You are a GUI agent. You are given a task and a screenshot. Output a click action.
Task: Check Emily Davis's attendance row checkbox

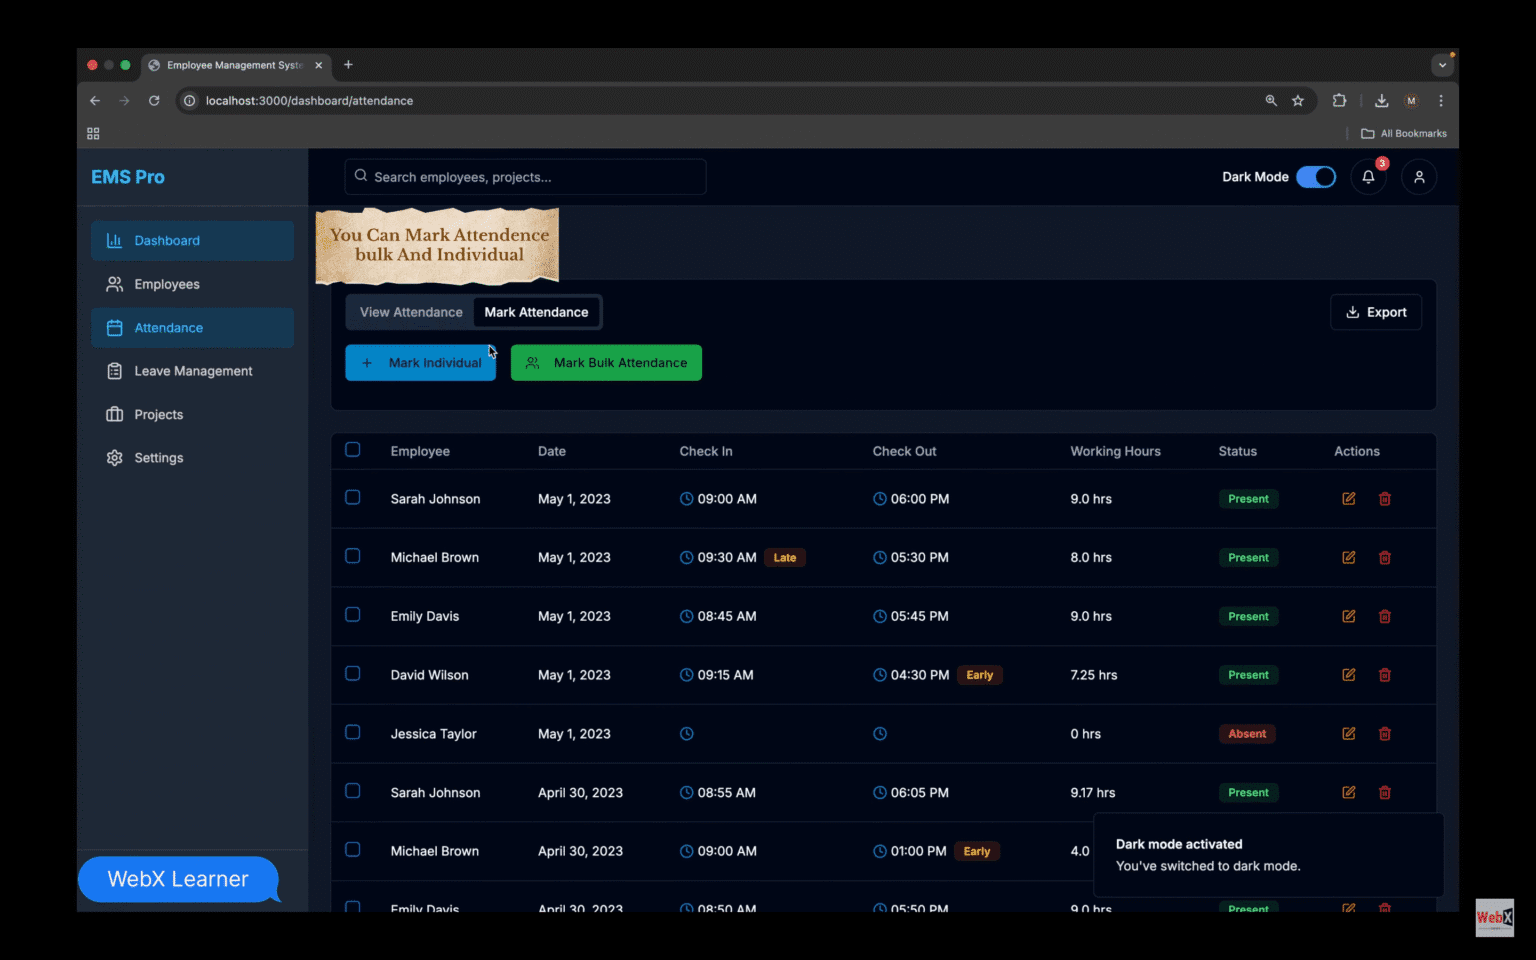(x=352, y=615)
